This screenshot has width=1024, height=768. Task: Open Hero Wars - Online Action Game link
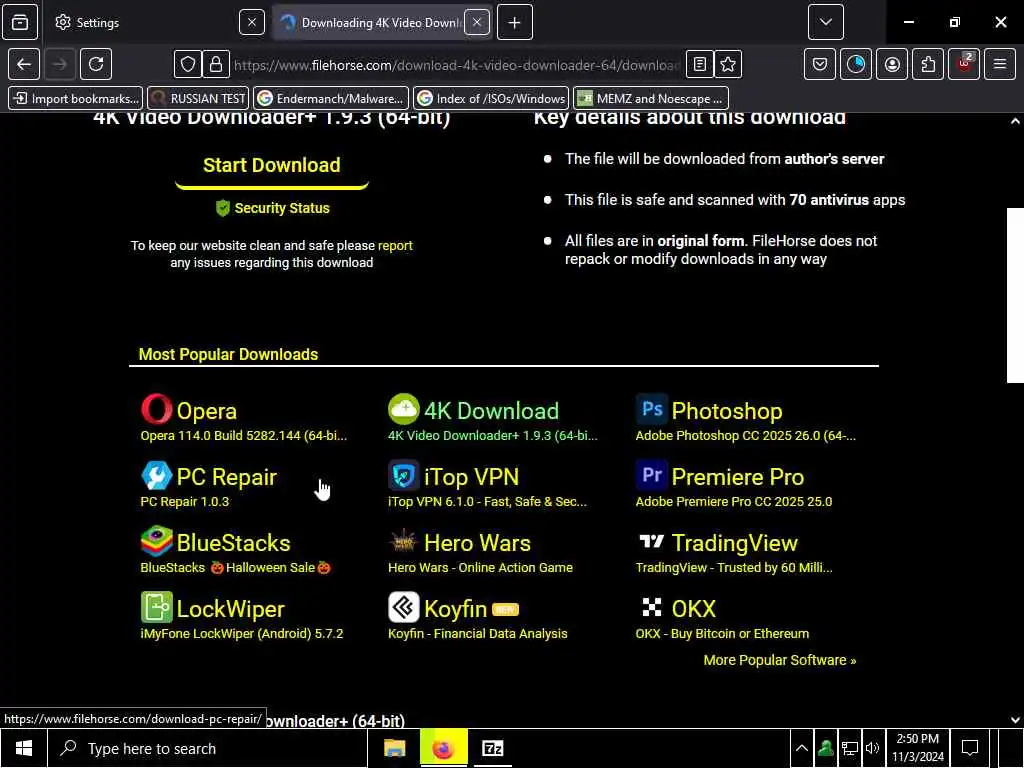[480, 568]
